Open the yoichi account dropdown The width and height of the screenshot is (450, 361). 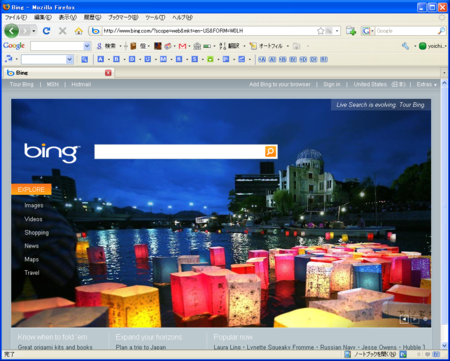coord(433,46)
